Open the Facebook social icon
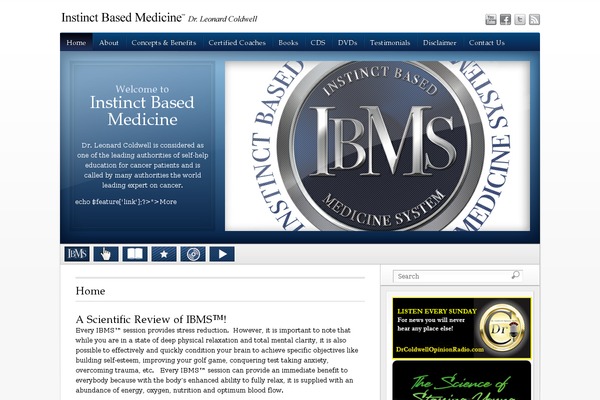The height and width of the screenshot is (400, 600). (505, 20)
